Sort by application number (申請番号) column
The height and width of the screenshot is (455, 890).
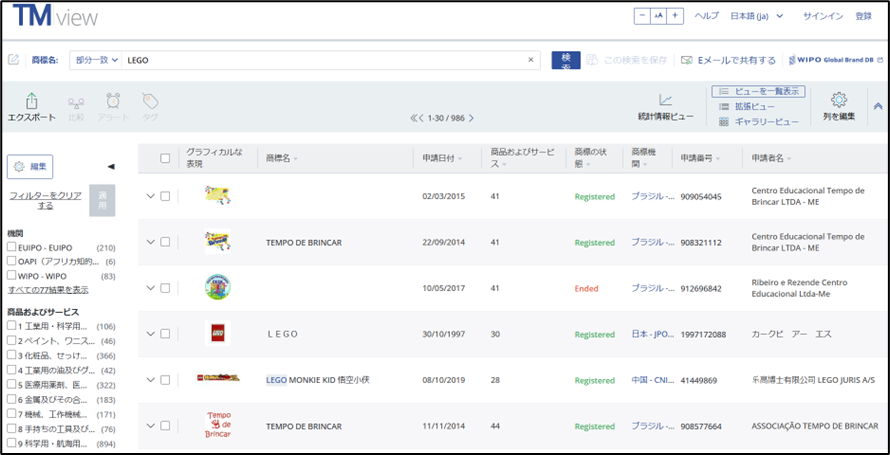[x=700, y=159]
